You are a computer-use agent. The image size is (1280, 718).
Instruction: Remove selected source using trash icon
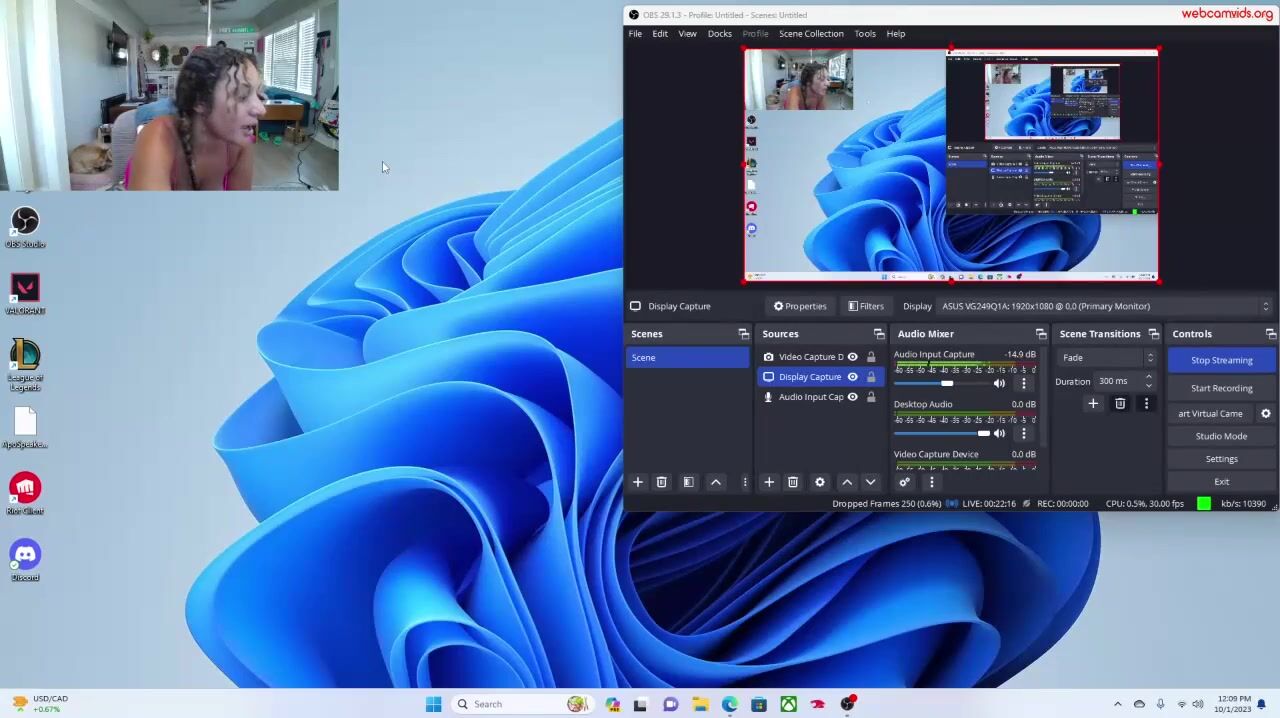pyautogui.click(x=793, y=482)
